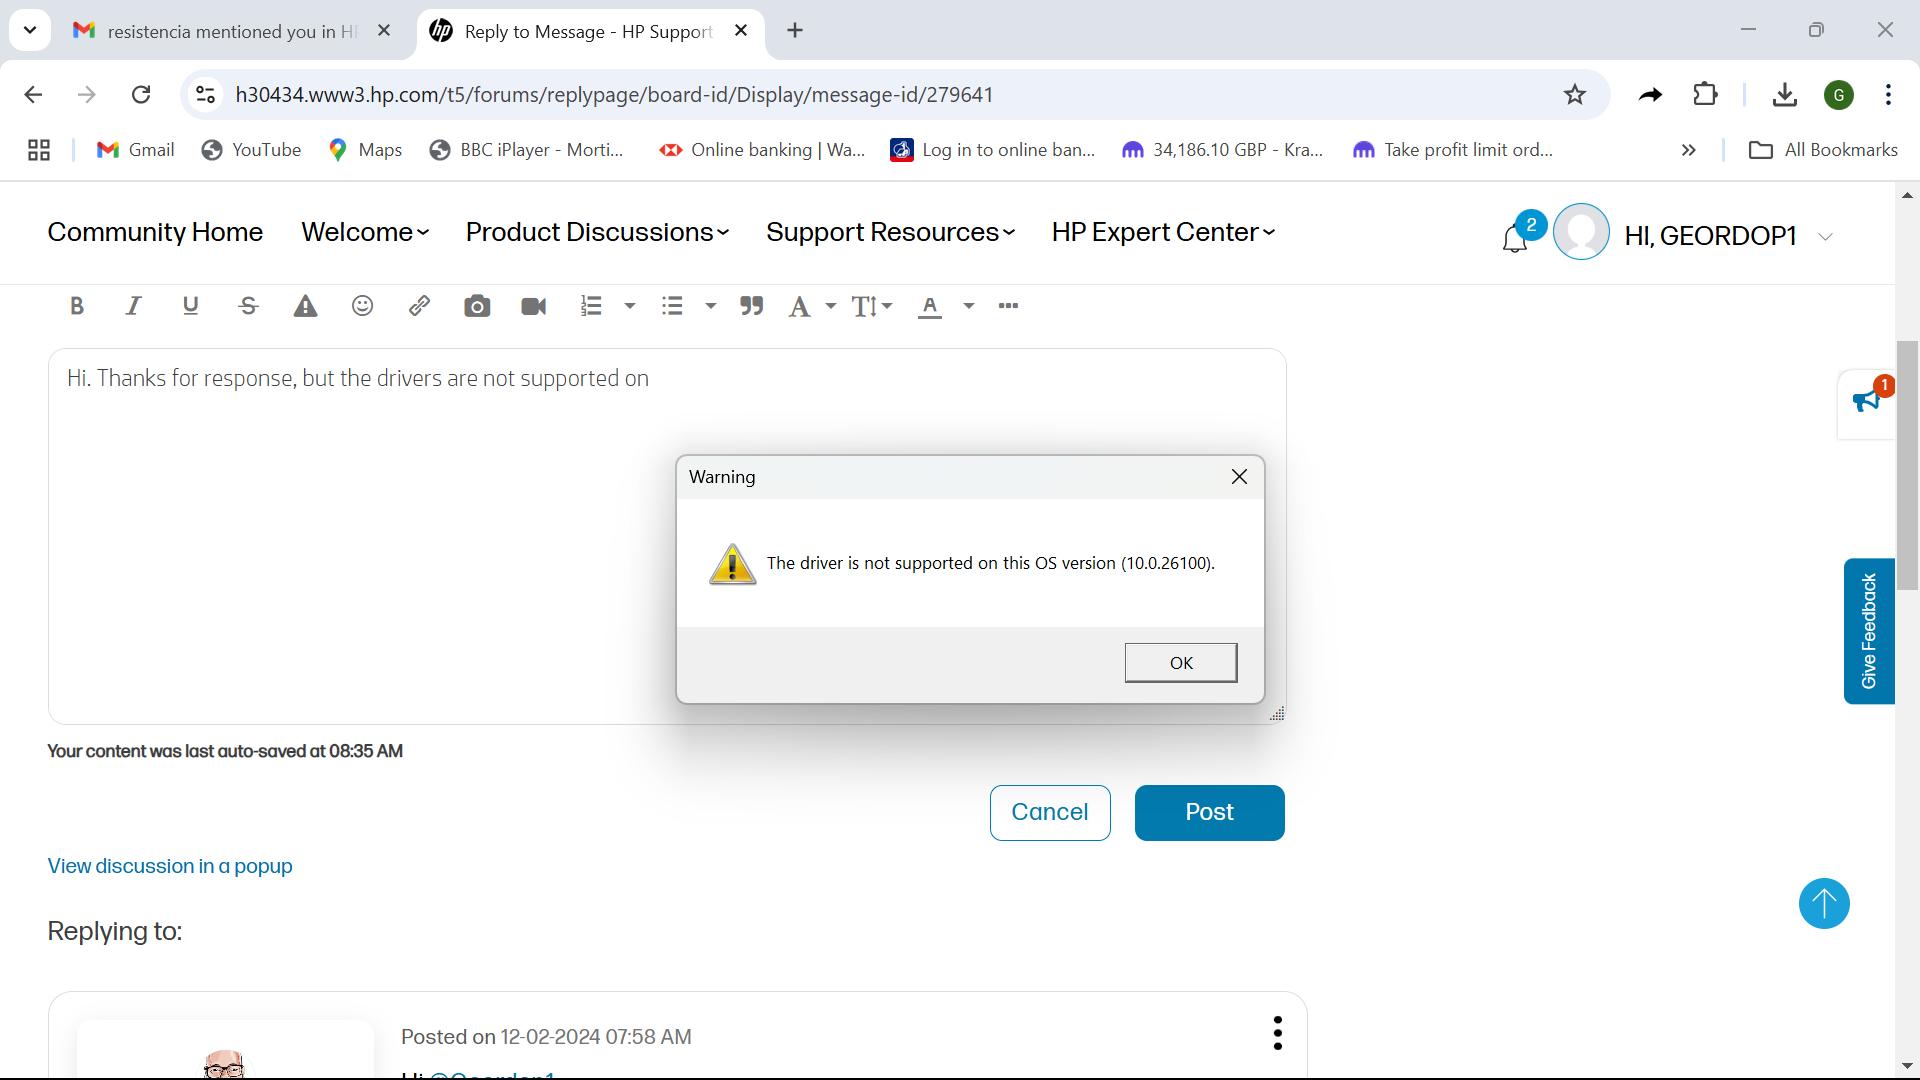Click text color A swatch button
Viewport: 1920px width, 1080px height.
[x=930, y=306]
